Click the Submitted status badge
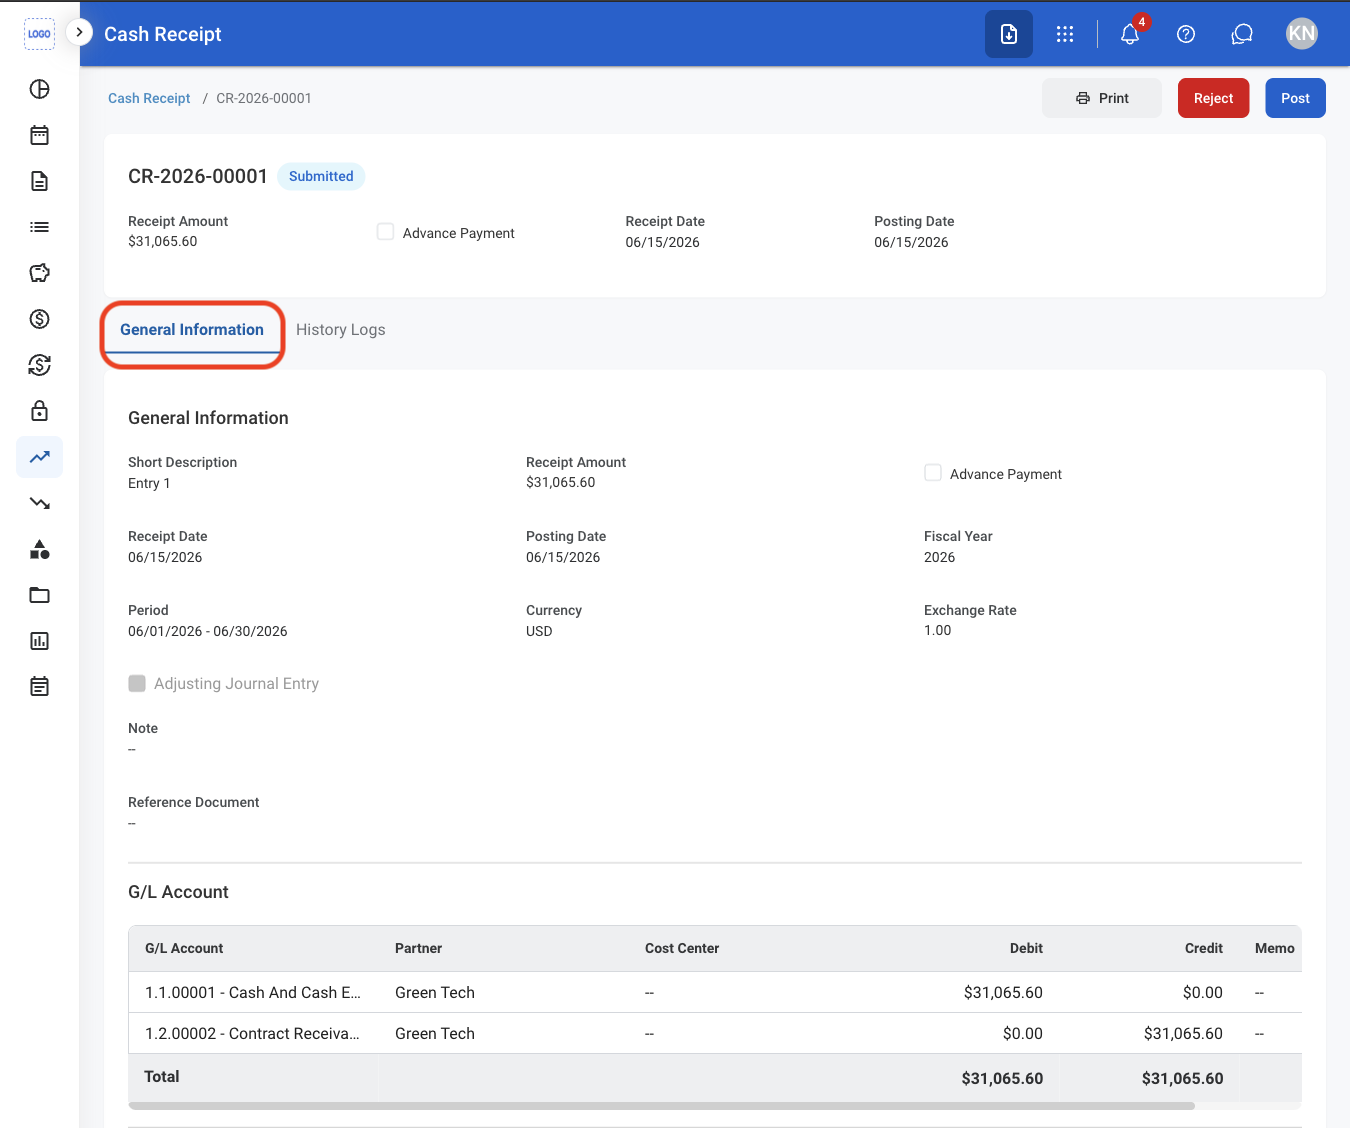The height and width of the screenshot is (1128, 1350). pyautogui.click(x=321, y=176)
